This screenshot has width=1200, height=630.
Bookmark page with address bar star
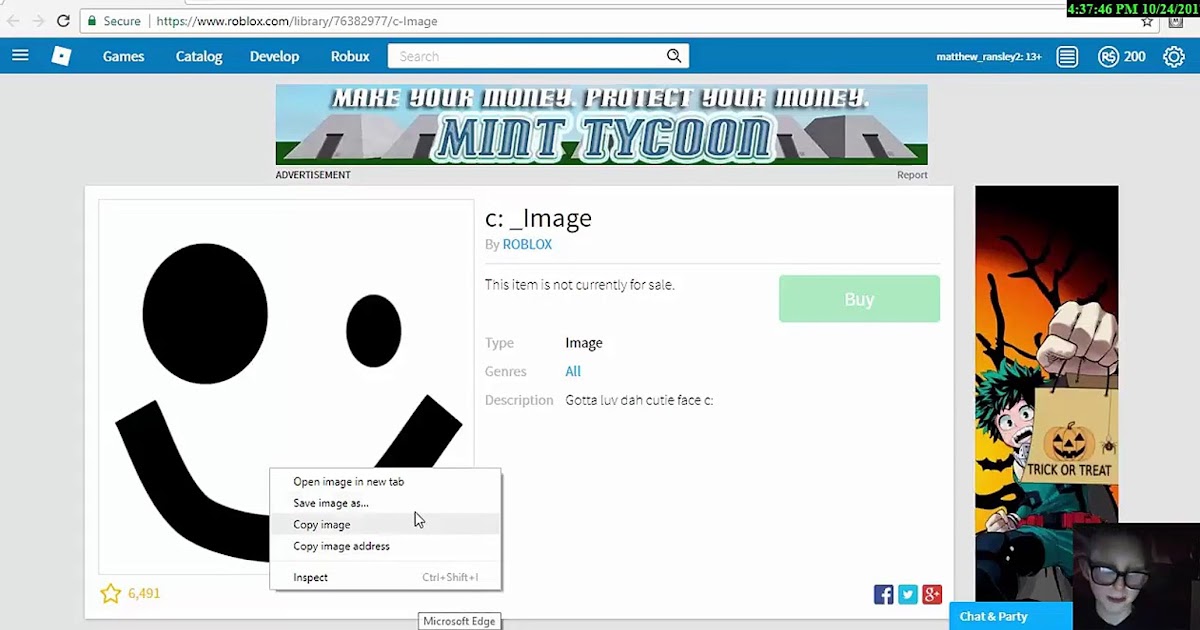pos(1147,21)
